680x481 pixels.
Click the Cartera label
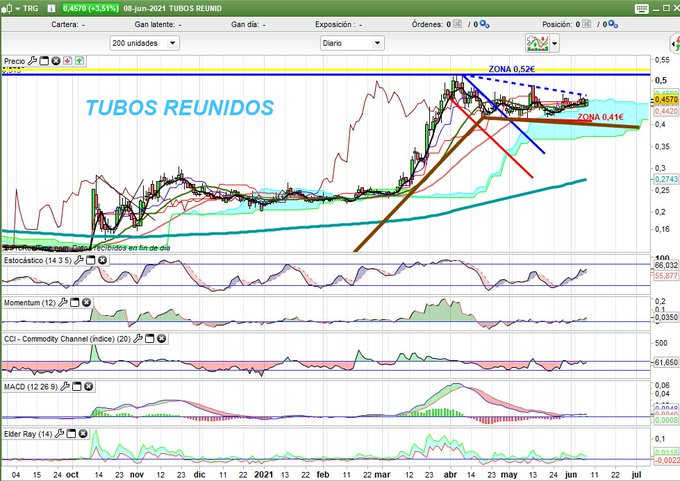click(65, 25)
